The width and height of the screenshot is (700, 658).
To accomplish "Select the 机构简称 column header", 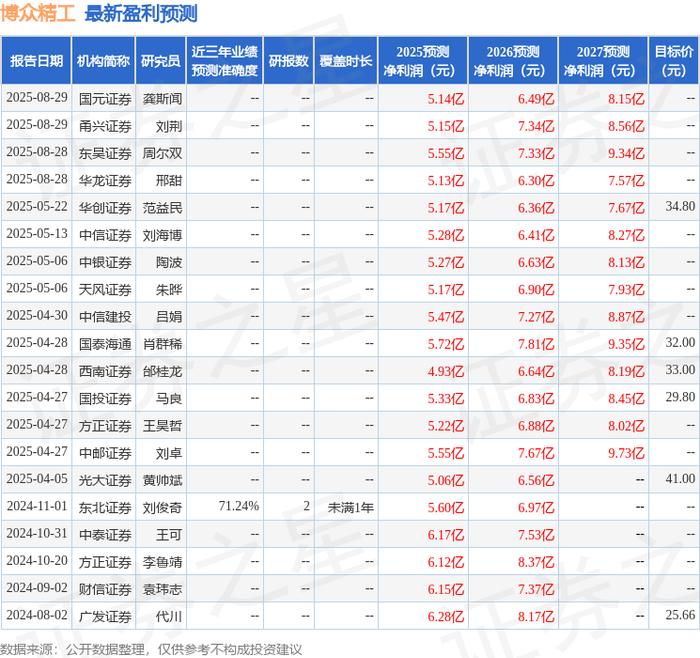I will click(x=103, y=61).
